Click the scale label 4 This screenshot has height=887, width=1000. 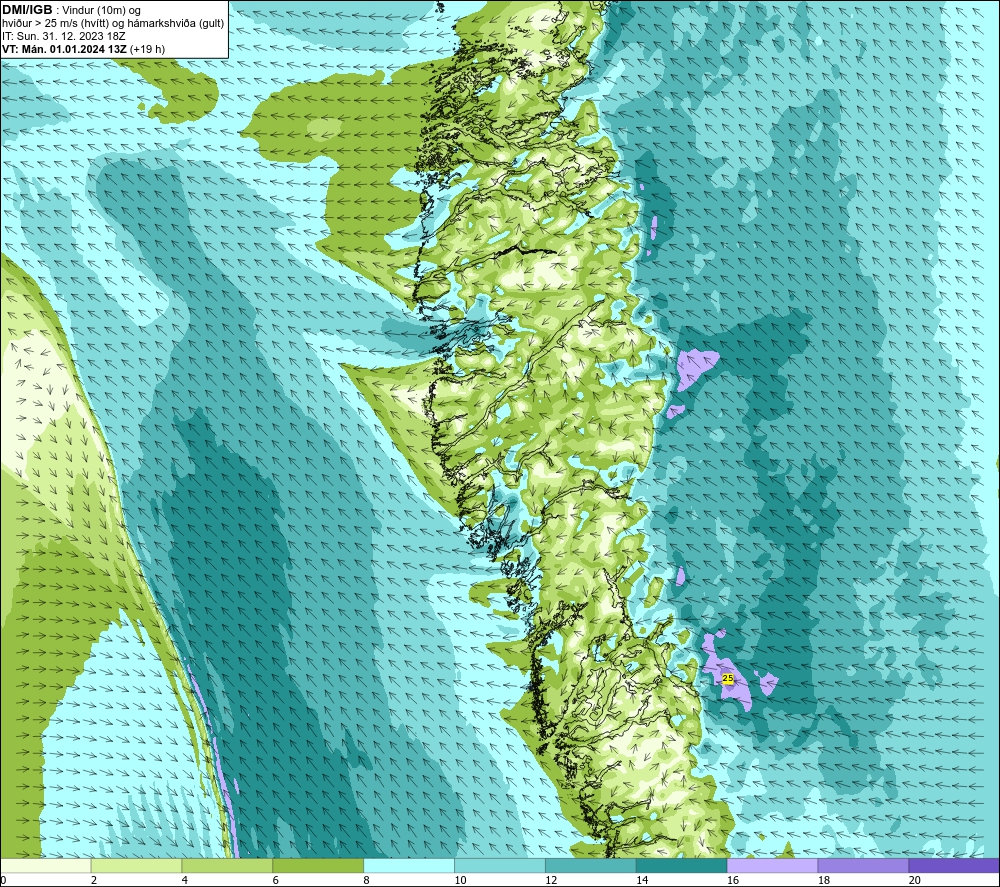[x=184, y=880]
